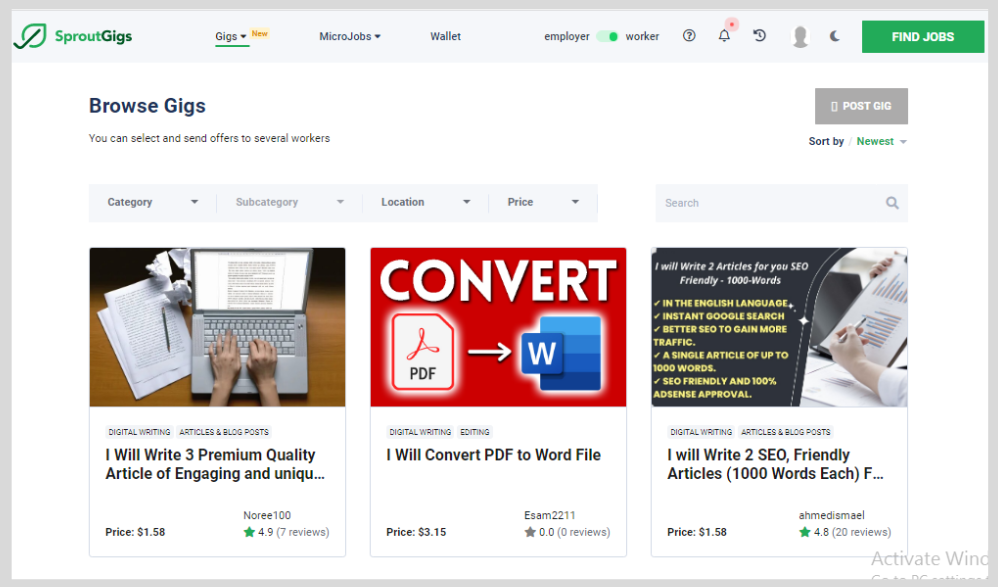
Task: Open the laptop typing gig thumbnail
Action: click(x=218, y=327)
